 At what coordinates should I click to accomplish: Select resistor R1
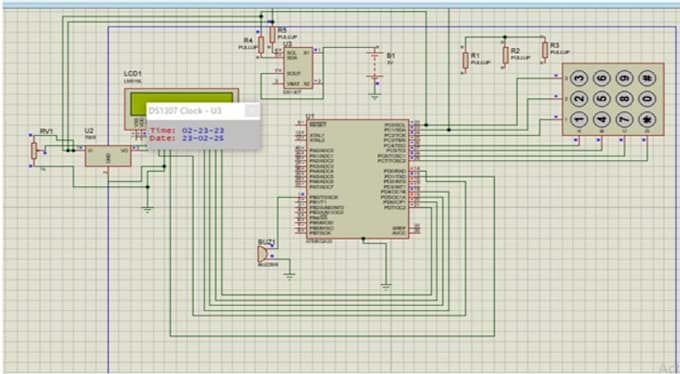pyautogui.click(x=465, y=60)
